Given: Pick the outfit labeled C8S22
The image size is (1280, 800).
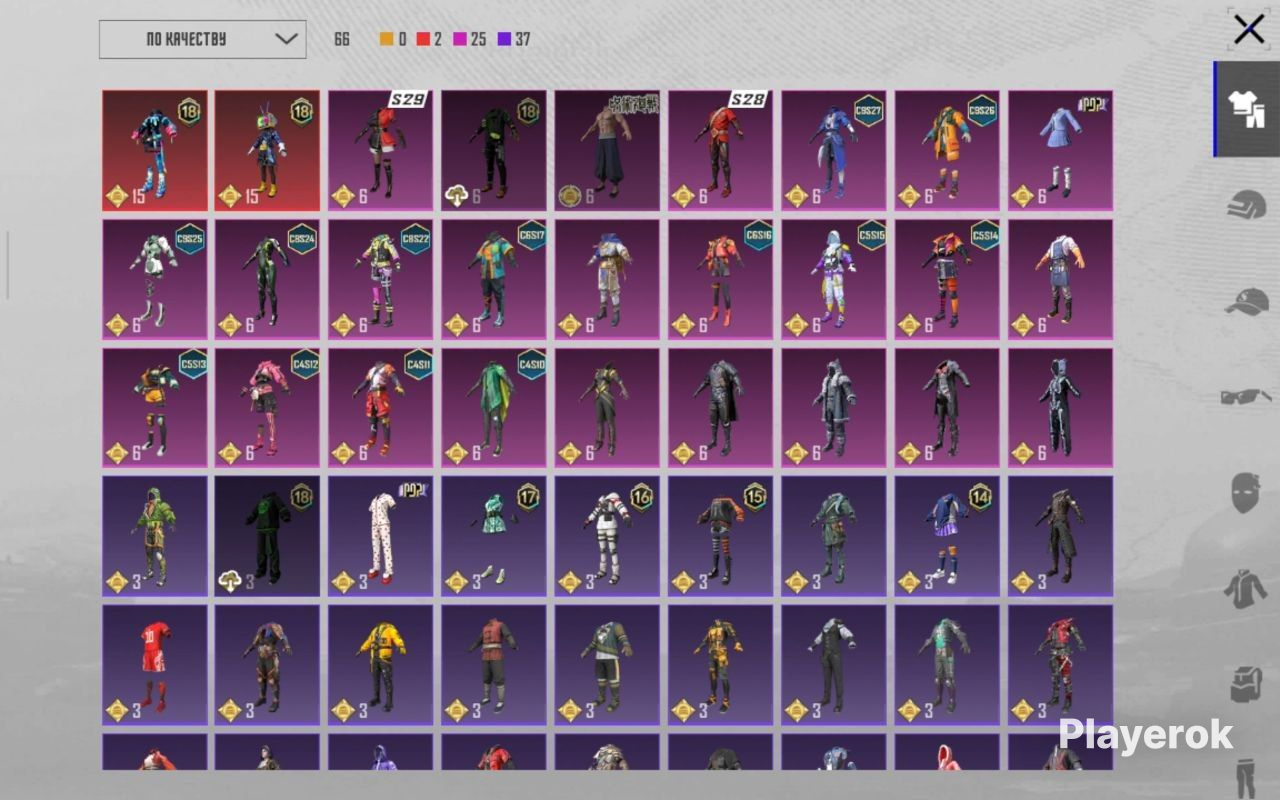Looking at the screenshot, I should (381, 279).
